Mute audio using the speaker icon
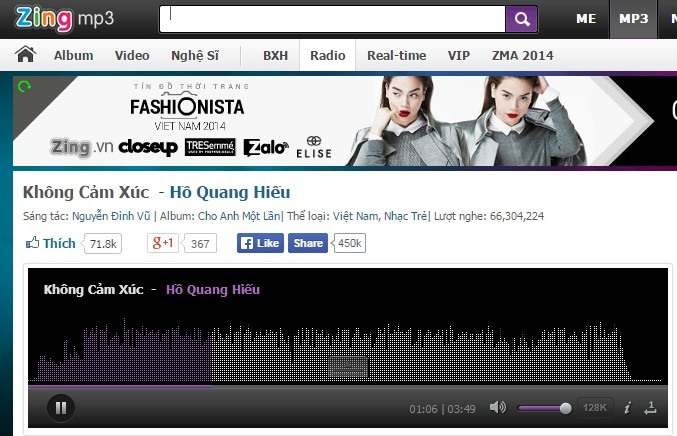The height and width of the screenshot is (436, 677). 497,407
